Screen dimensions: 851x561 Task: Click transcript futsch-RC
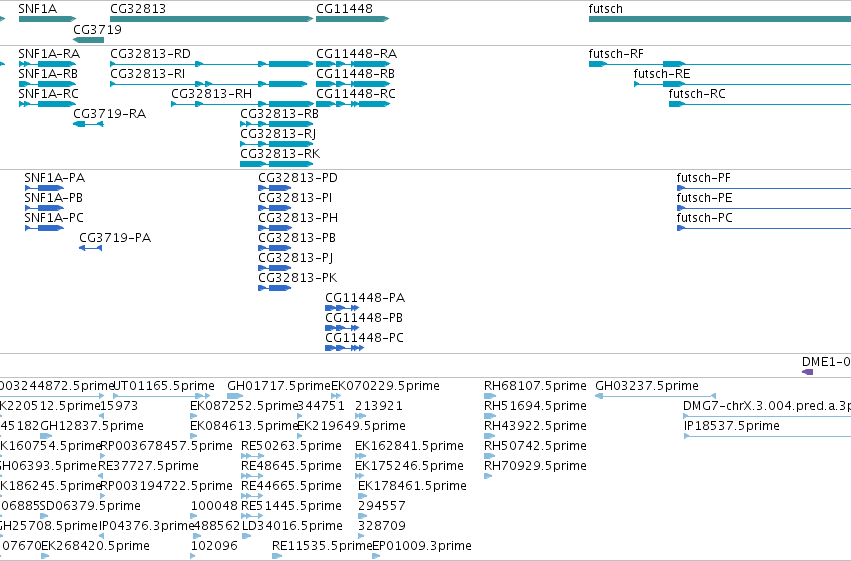point(760,104)
